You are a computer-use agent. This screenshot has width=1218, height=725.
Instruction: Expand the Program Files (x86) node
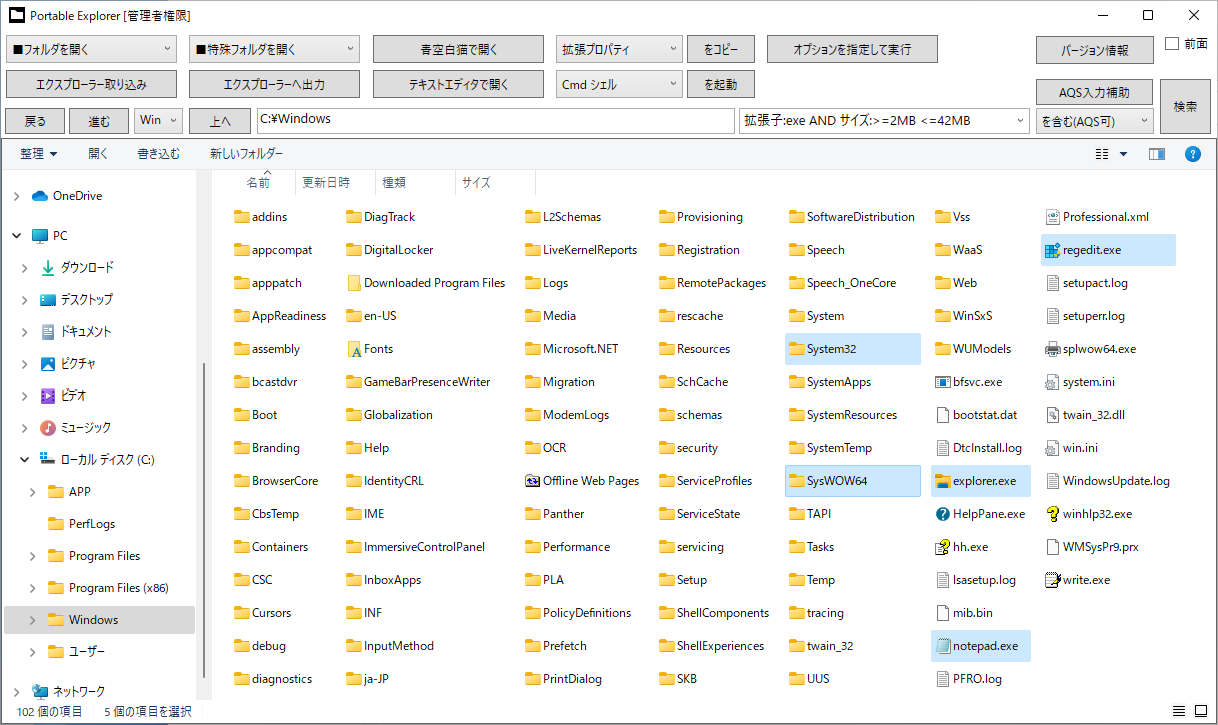tap(32, 588)
